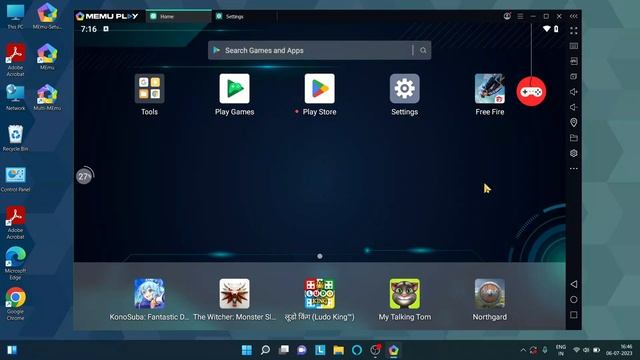This screenshot has width=640, height=360.
Task: Open the account icon in MEmu title bar
Action: click(507, 16)
